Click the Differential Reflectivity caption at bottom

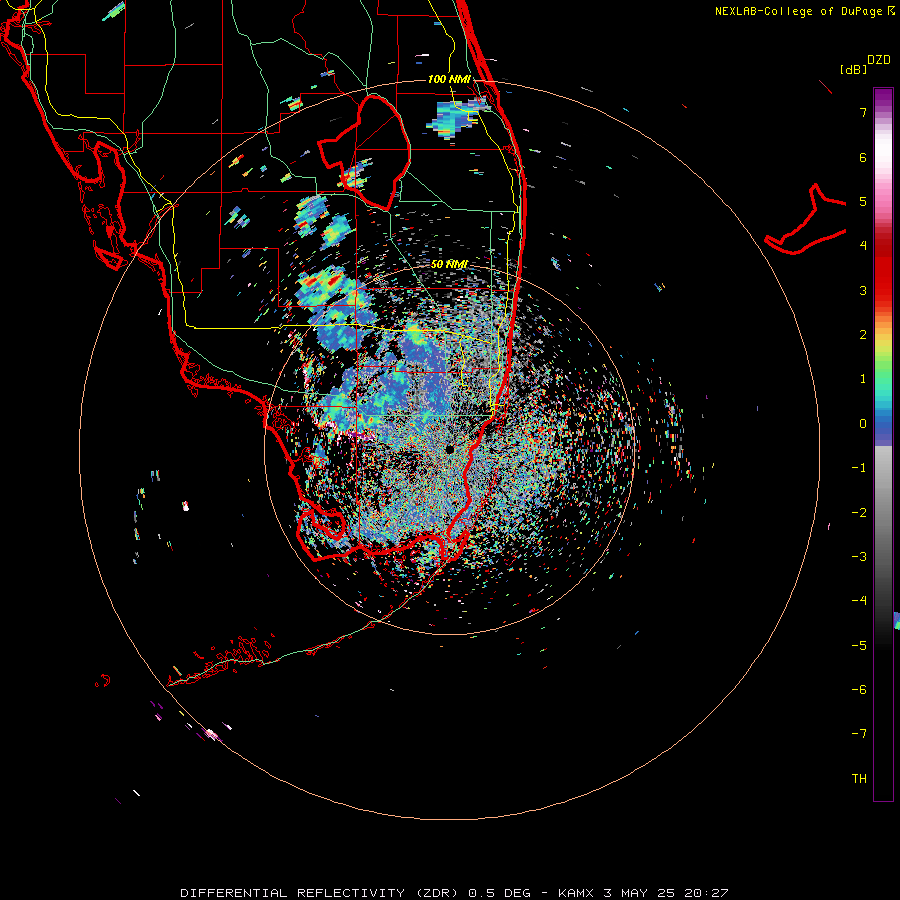(x=455, y=893)
